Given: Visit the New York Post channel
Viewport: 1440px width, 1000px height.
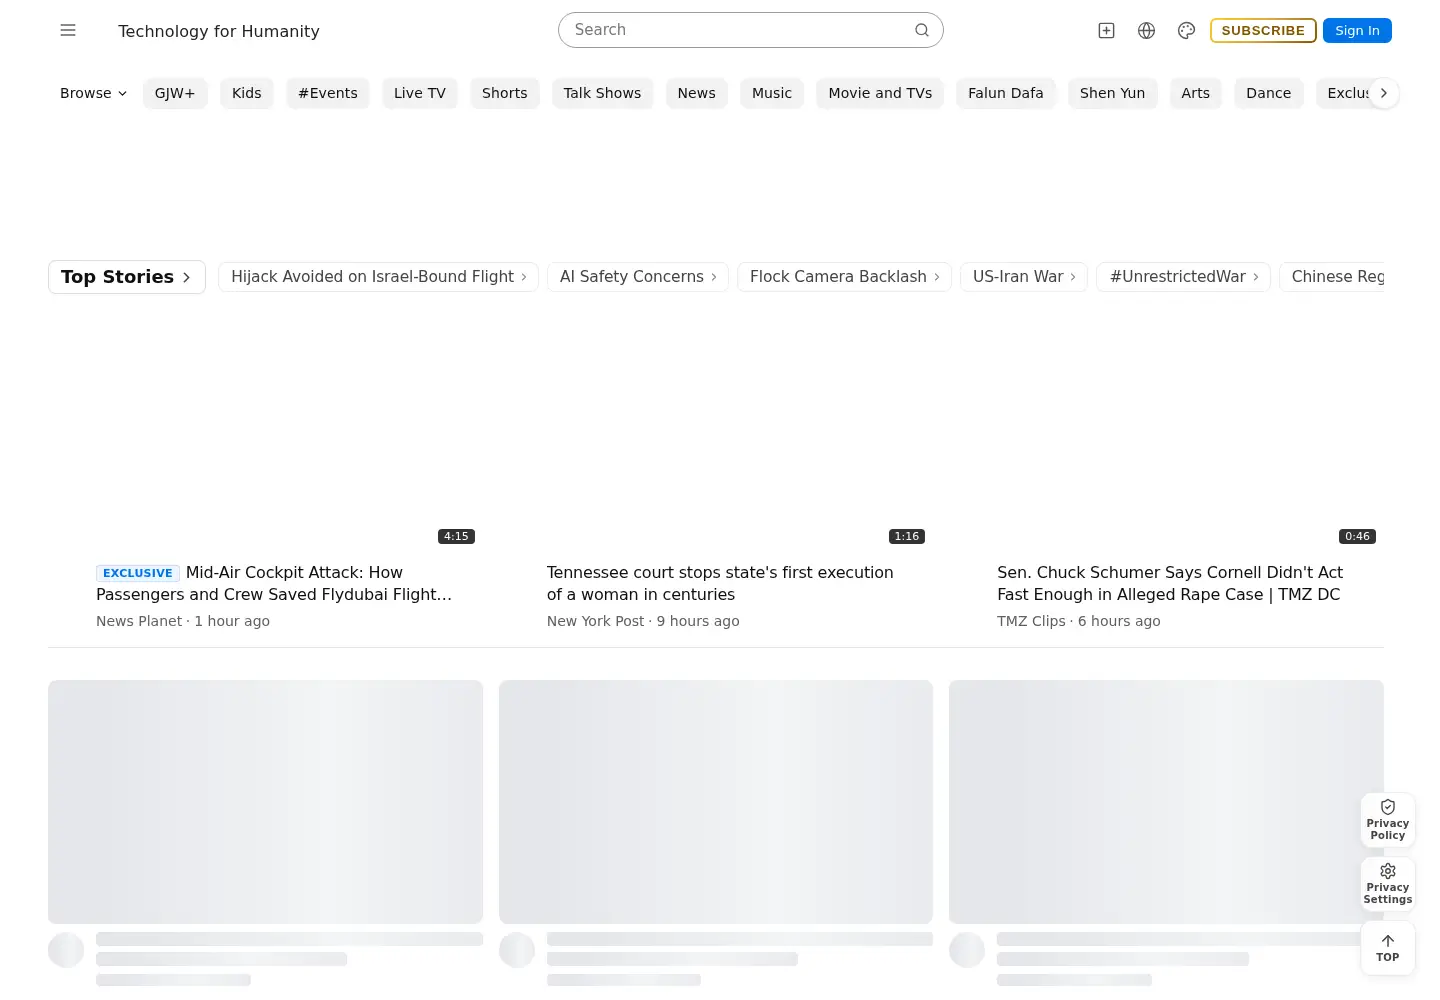Looking at the screenshot, I should [x=596, y=621].
